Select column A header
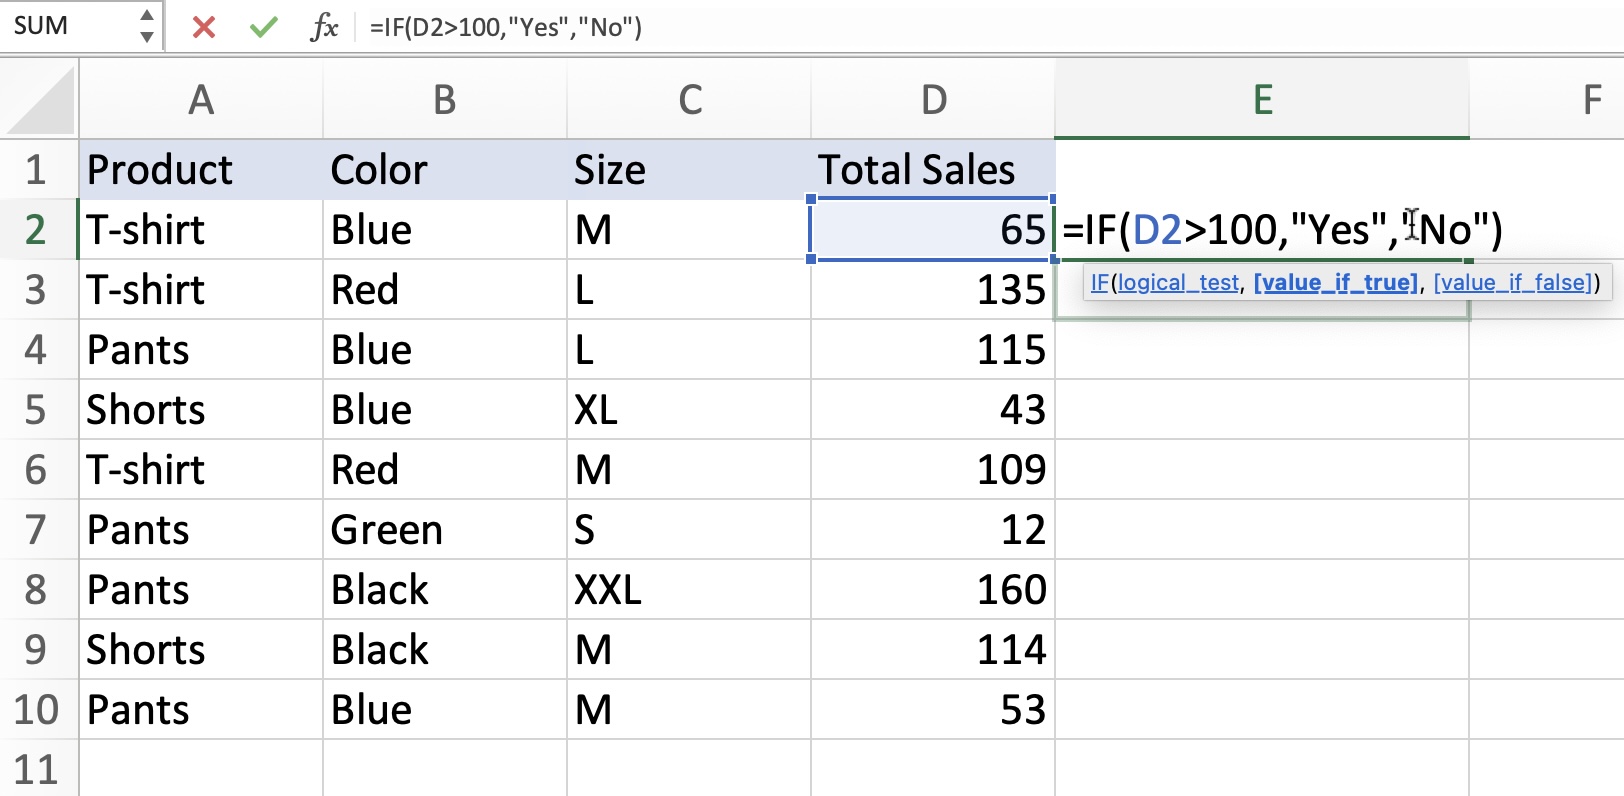The height and width of the screenshot is (796, 1624). pos(201,100)
